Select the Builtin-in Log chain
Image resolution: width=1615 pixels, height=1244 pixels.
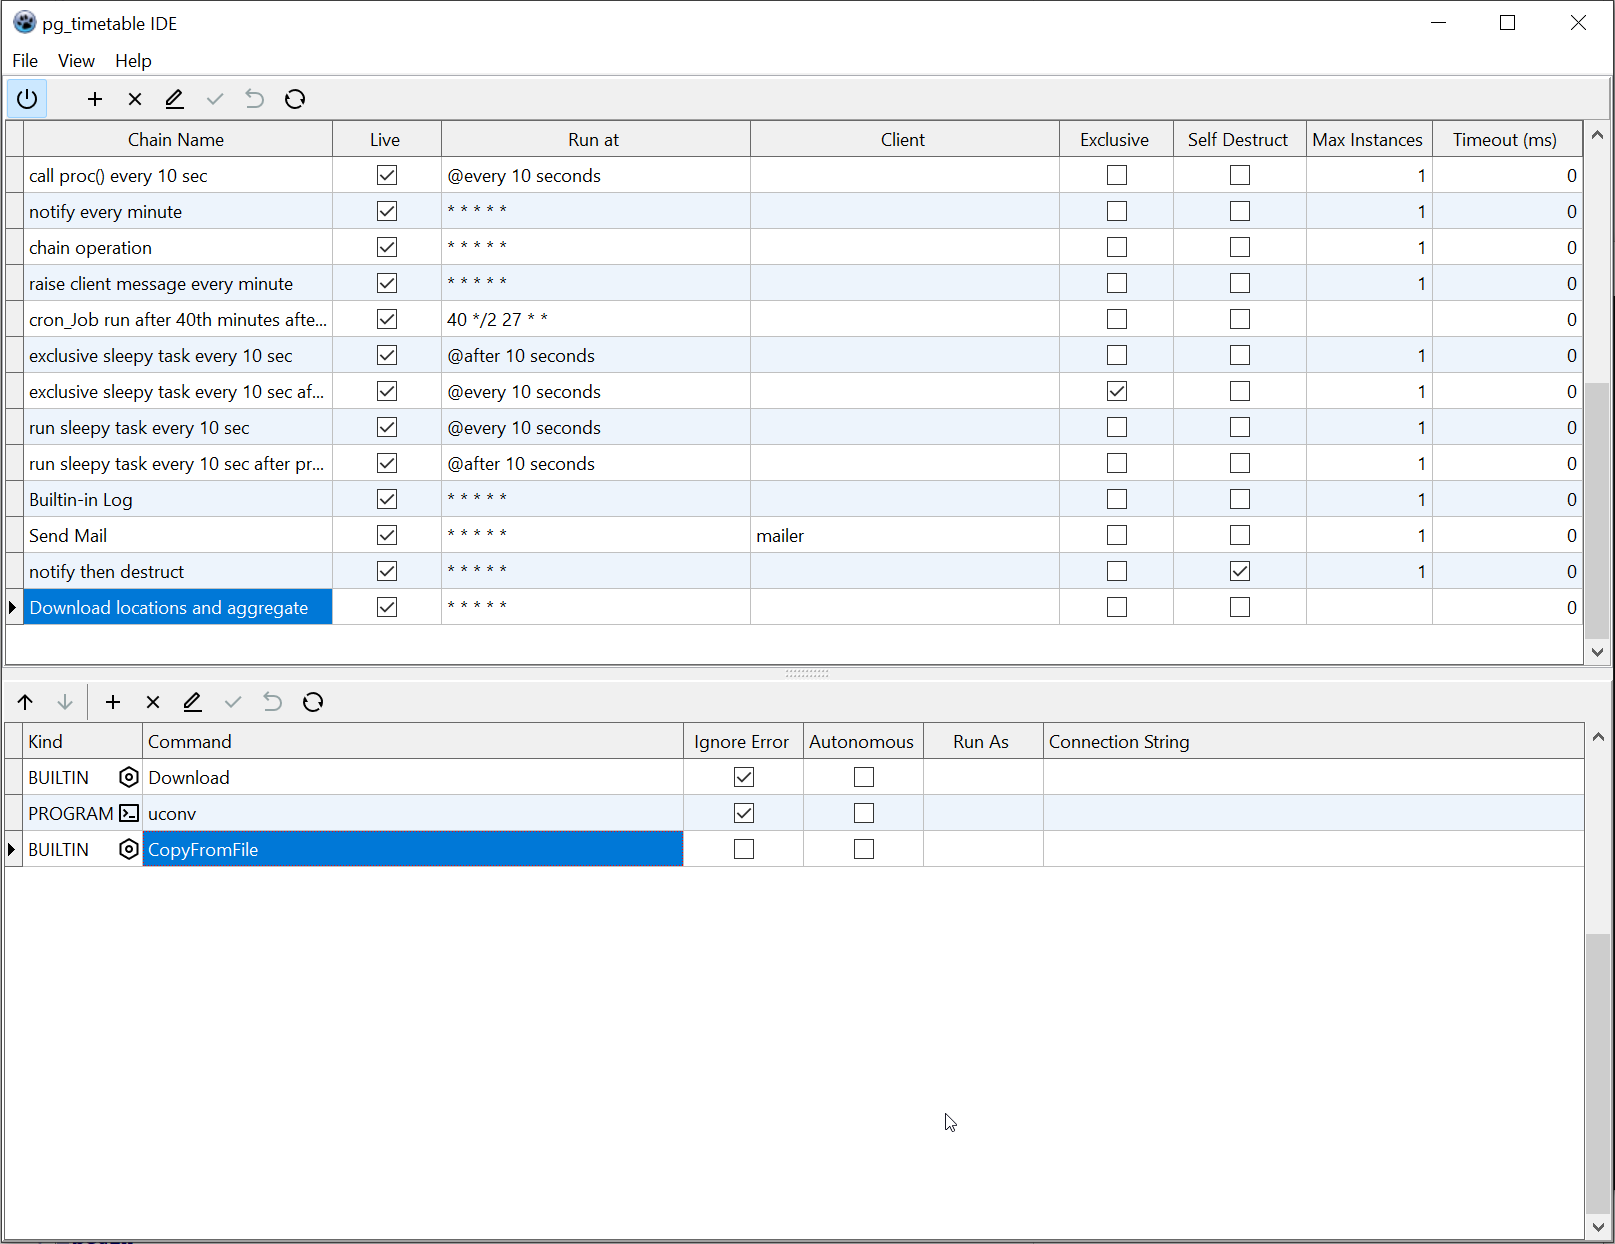[178, 499]
